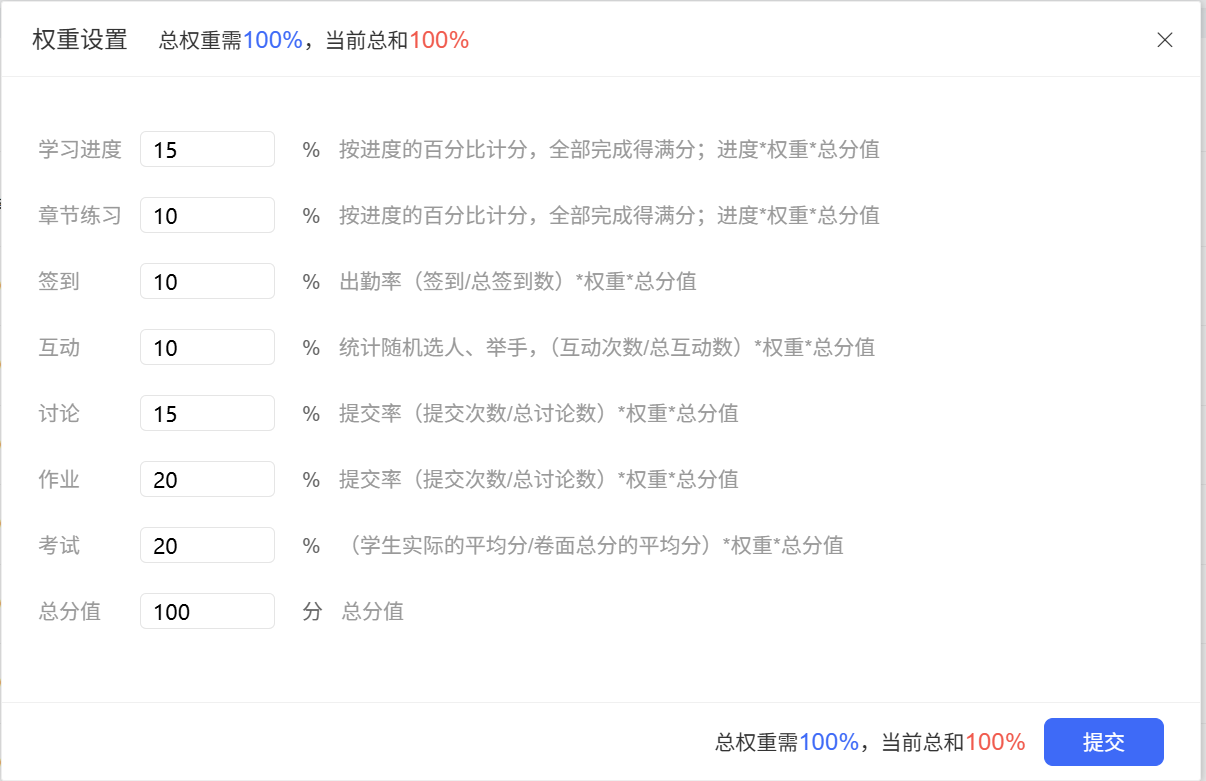Click the 总分值 input showing 100

pyautogui.click(x=207, y=612)
